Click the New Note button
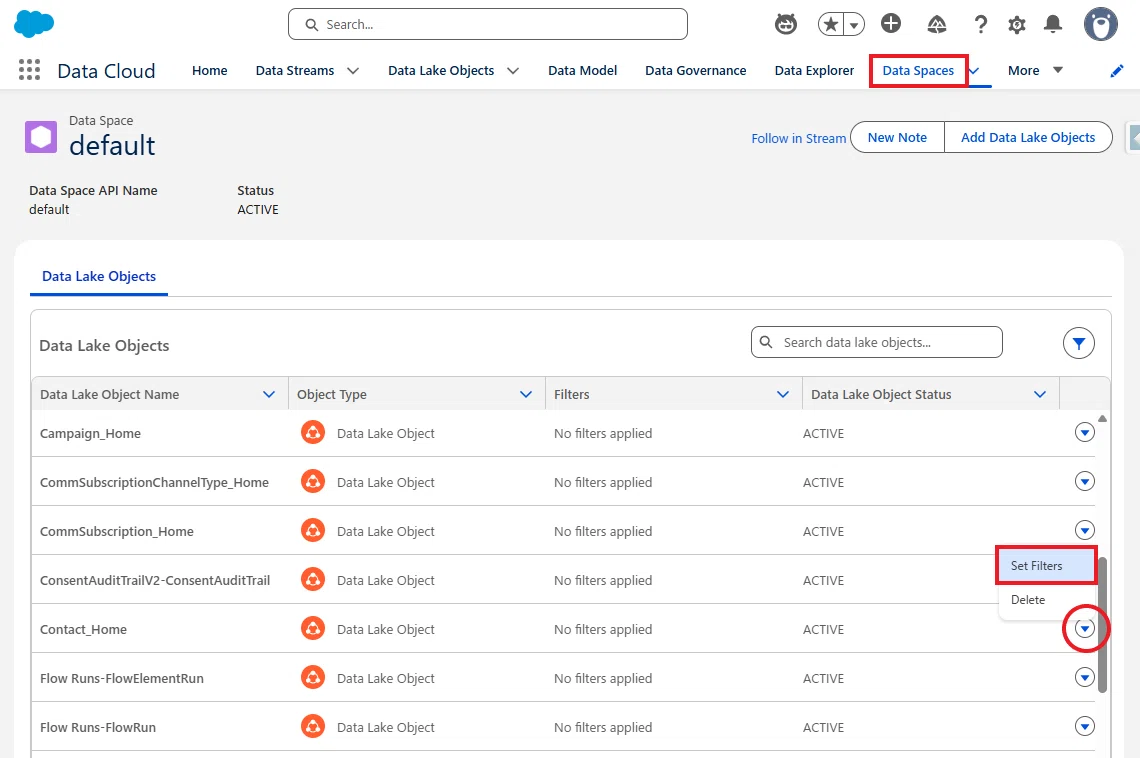Viewport: 1140px width, 758px height. [x=896, y=137]
